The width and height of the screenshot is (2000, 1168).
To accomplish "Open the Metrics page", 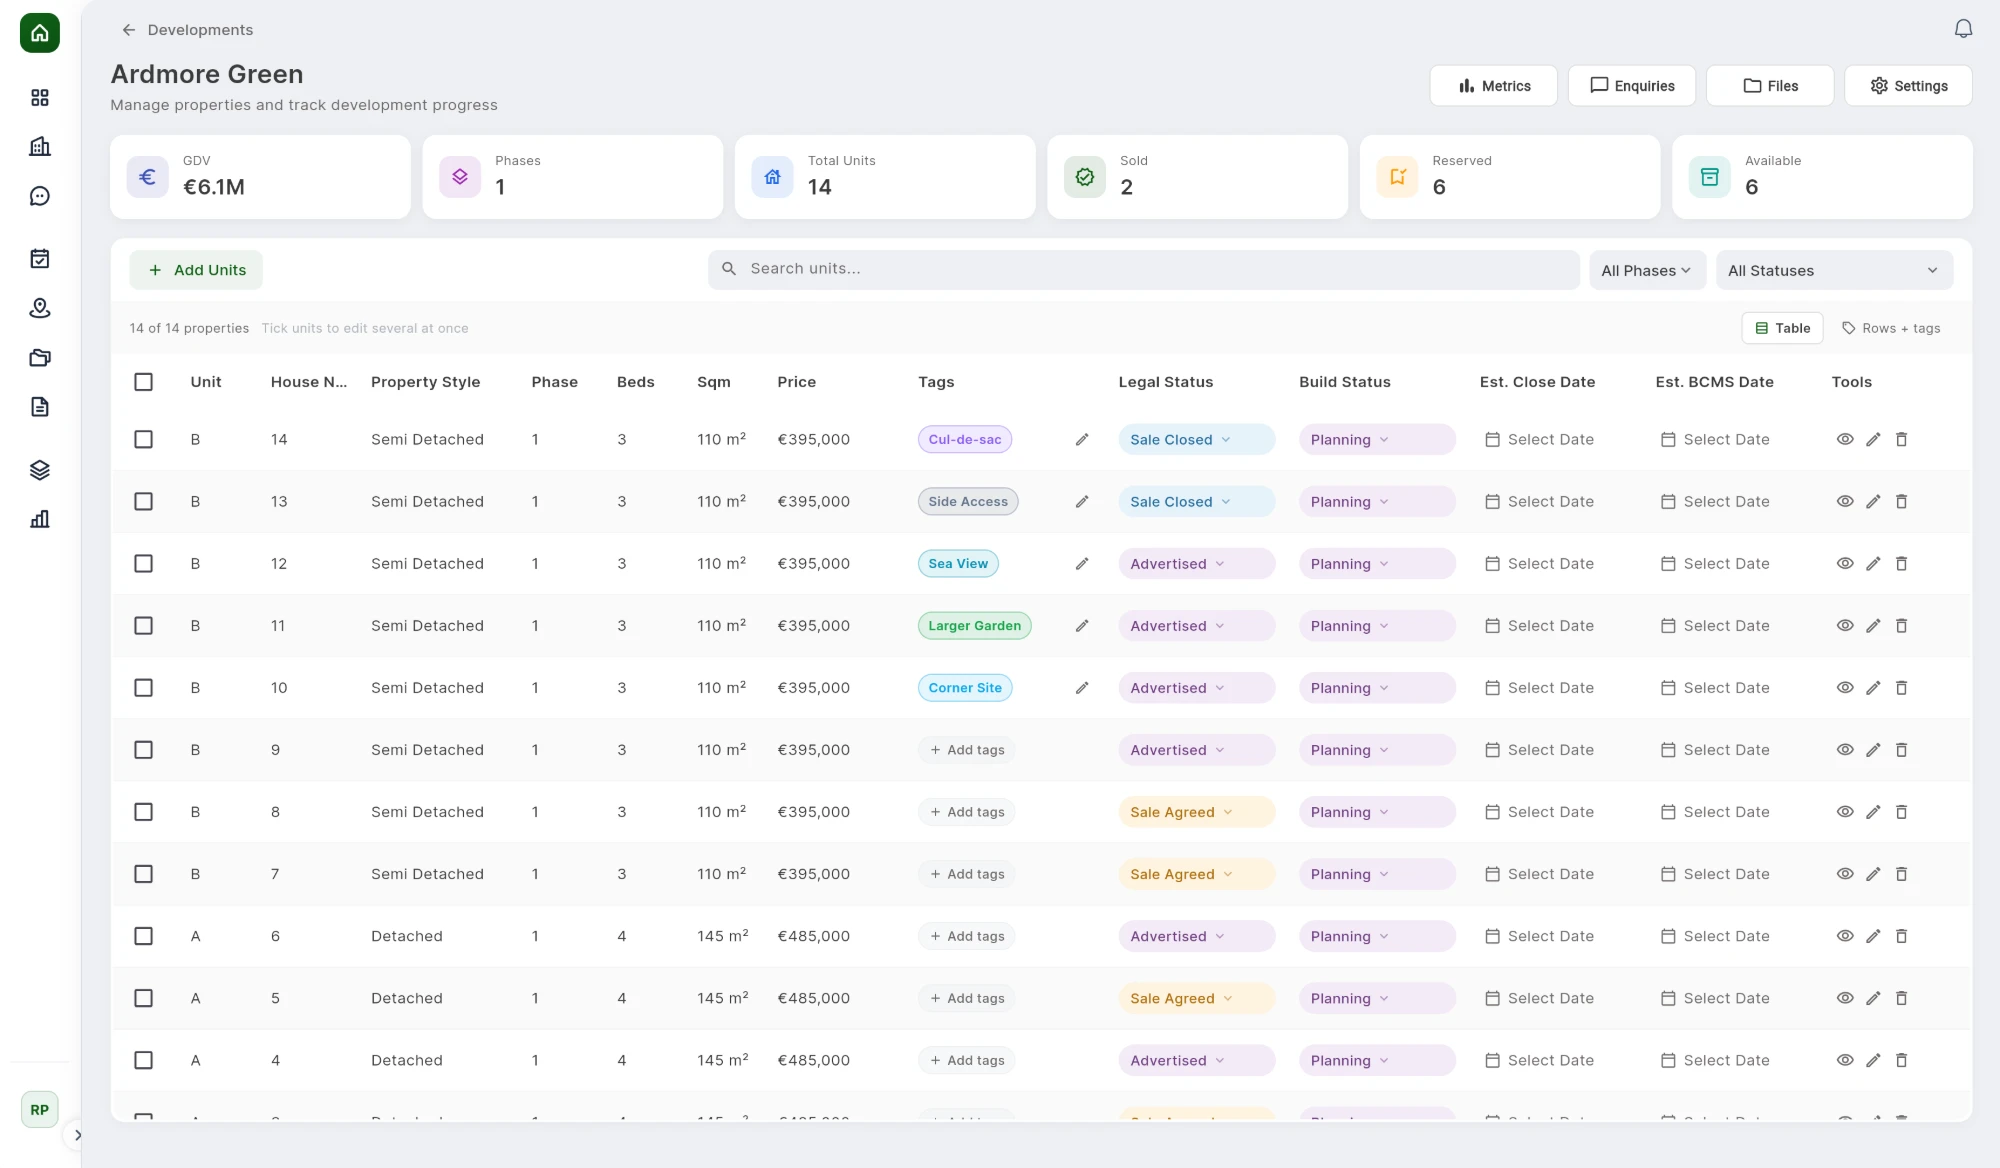I will 1494,86.
